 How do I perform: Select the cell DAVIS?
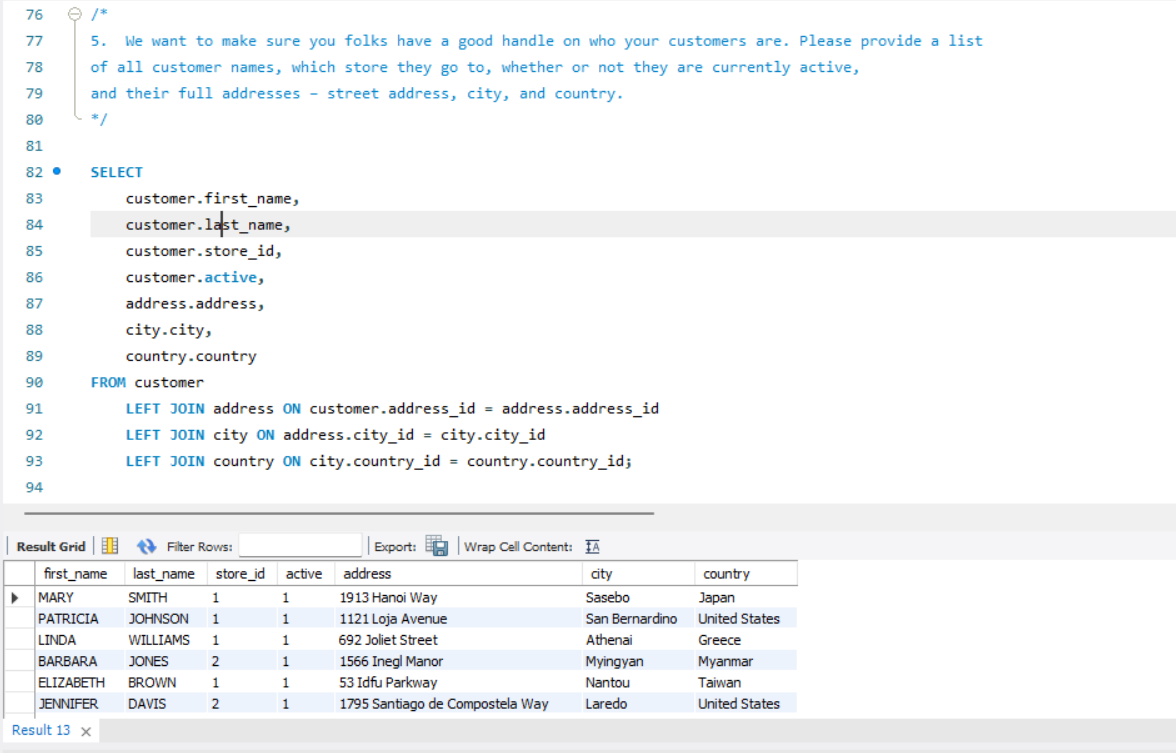tap(166, 704)
